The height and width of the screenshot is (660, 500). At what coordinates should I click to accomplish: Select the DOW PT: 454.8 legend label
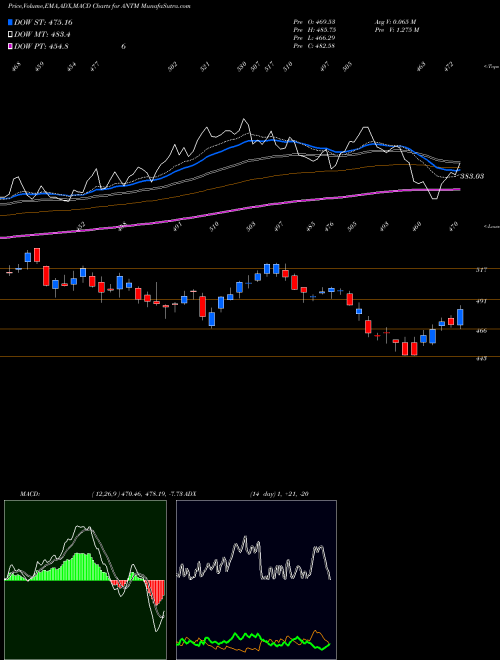[42, 46]
